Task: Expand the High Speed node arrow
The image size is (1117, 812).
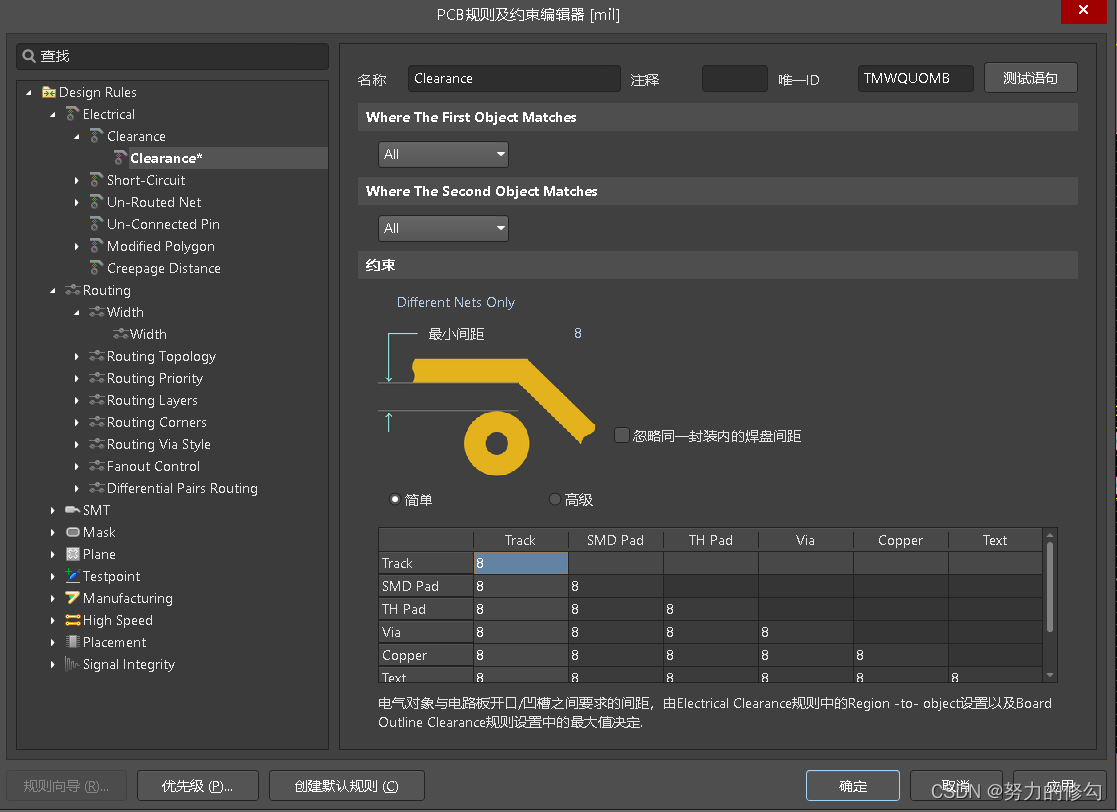Action: (x=53, y=620)
